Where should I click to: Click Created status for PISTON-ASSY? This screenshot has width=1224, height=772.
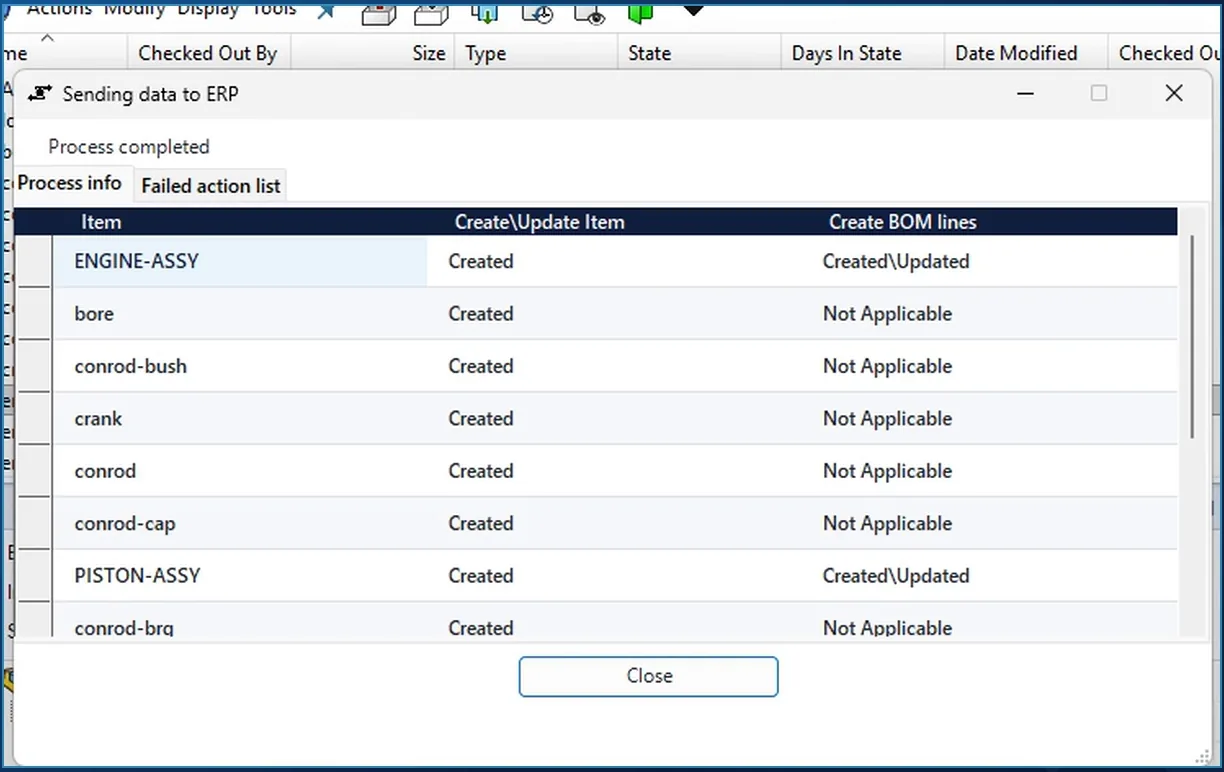pos(481,576)
